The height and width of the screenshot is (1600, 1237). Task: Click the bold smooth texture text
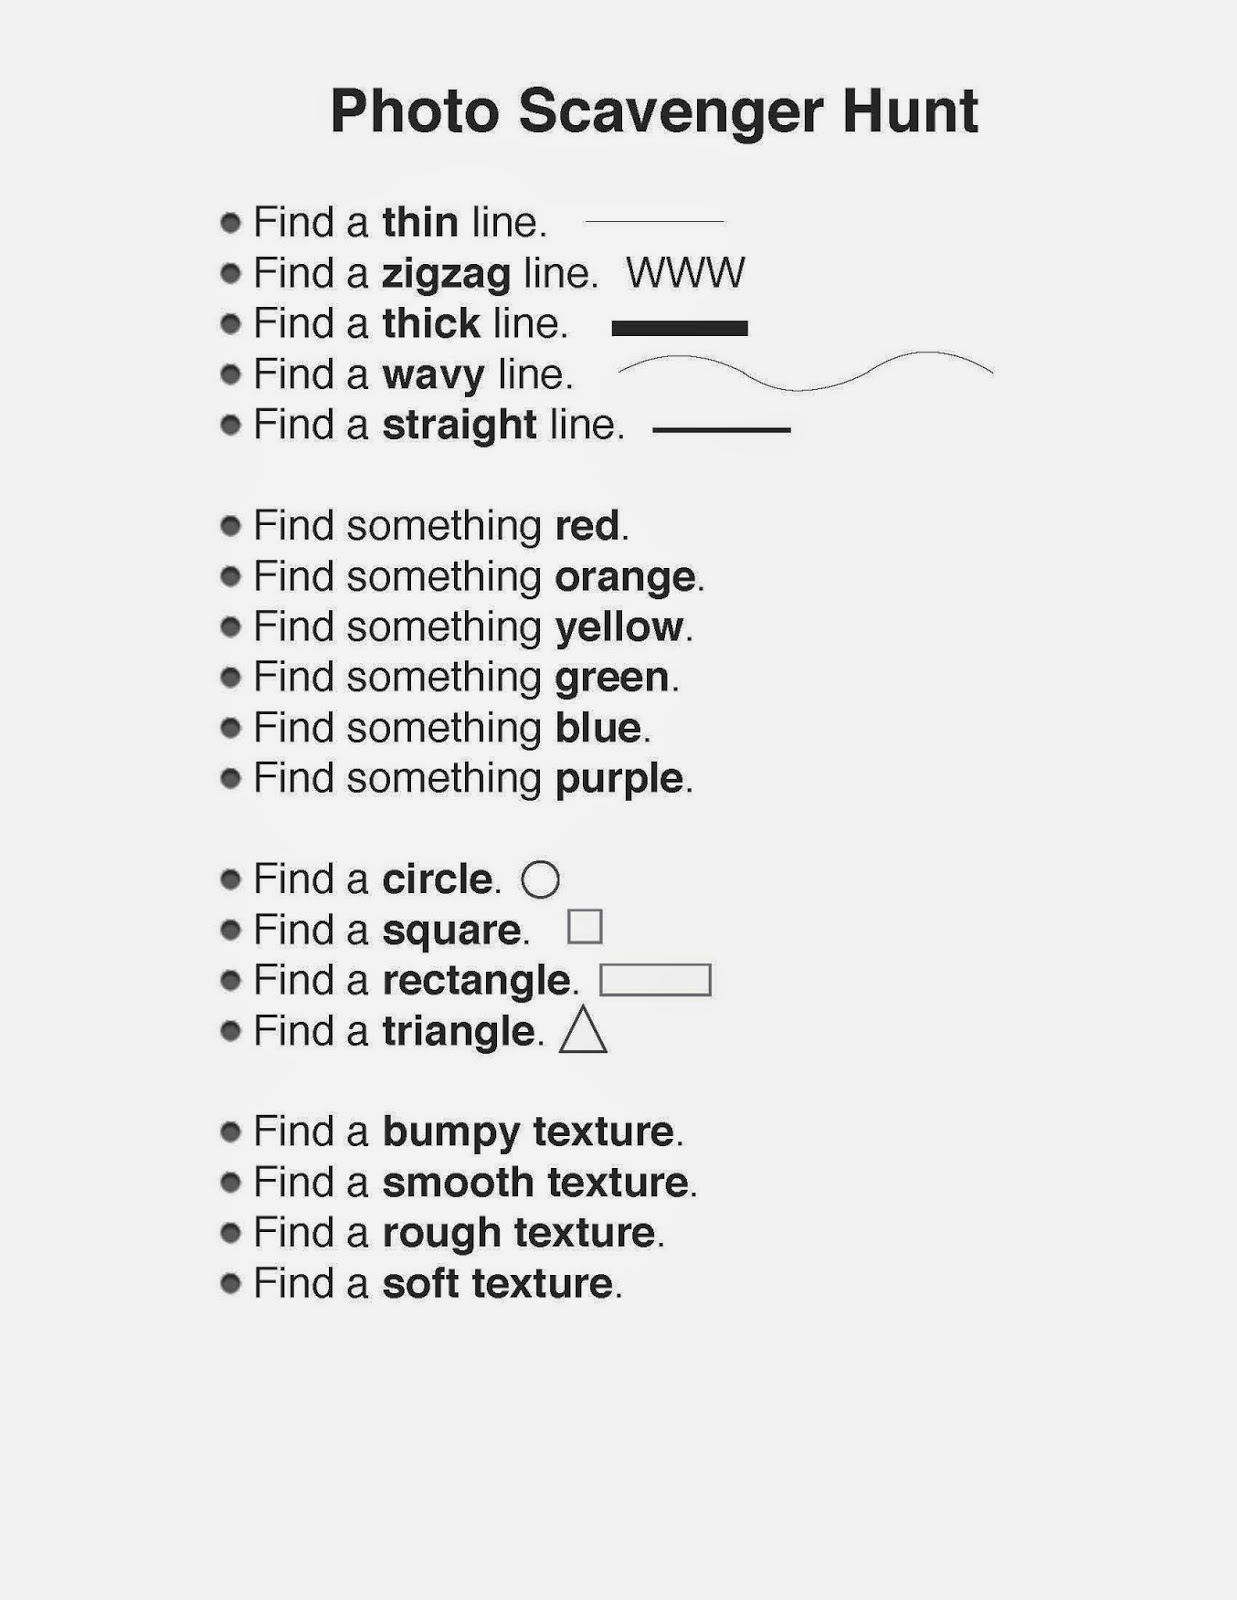tap(535, 1183)
